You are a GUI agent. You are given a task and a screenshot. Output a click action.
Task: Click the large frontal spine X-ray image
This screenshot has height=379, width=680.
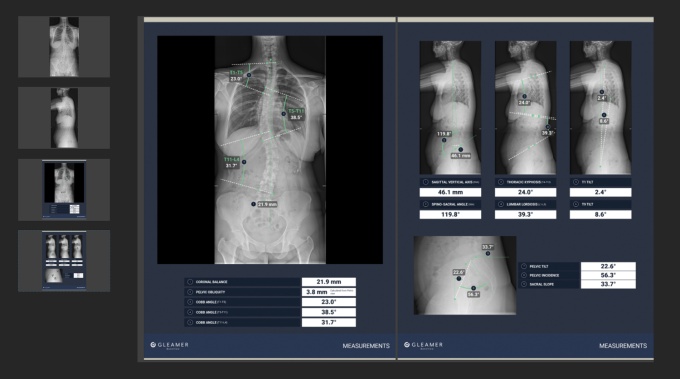[x=270, y=150]
